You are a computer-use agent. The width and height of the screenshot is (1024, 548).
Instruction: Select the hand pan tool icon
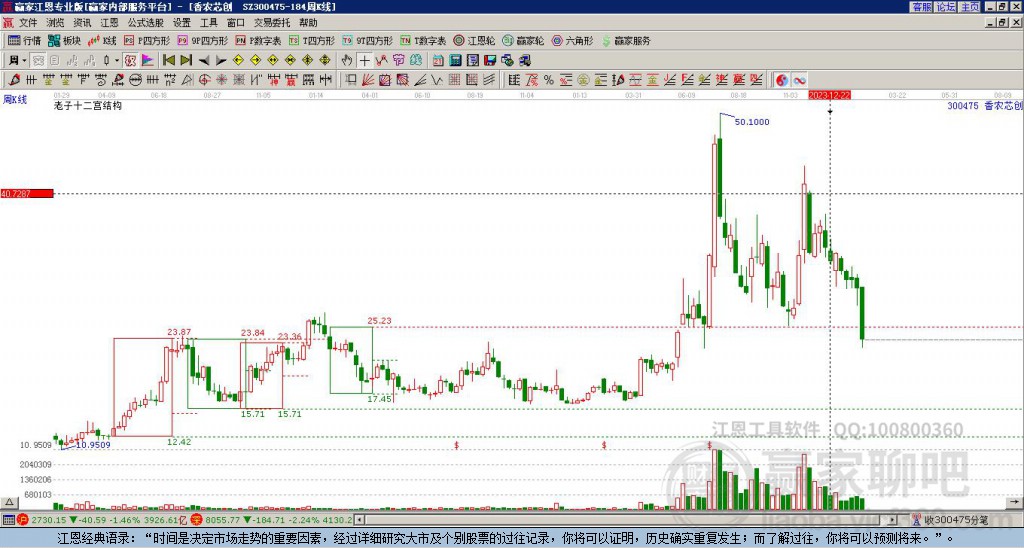click(x=347, y=61)
